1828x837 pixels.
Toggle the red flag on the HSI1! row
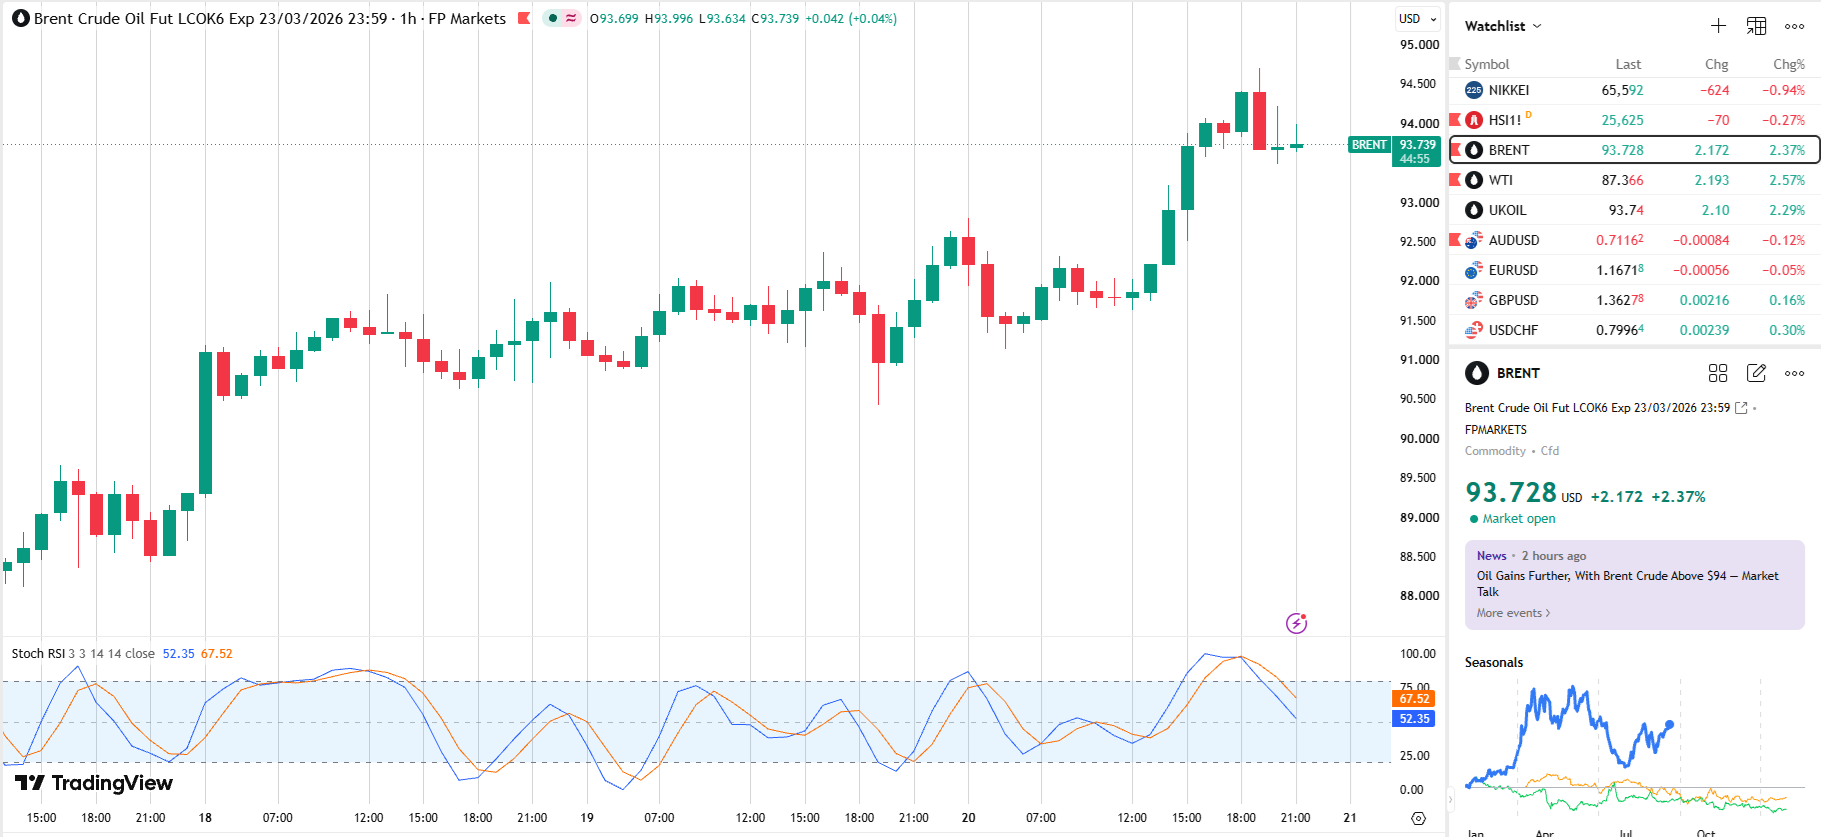[x=1455, y=120]
